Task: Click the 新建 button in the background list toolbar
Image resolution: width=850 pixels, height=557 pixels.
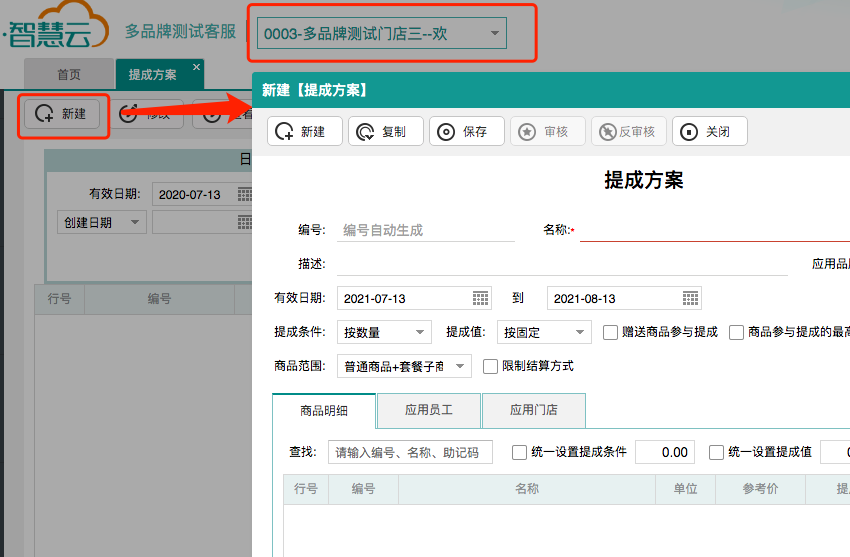Action: click(63, 114)
